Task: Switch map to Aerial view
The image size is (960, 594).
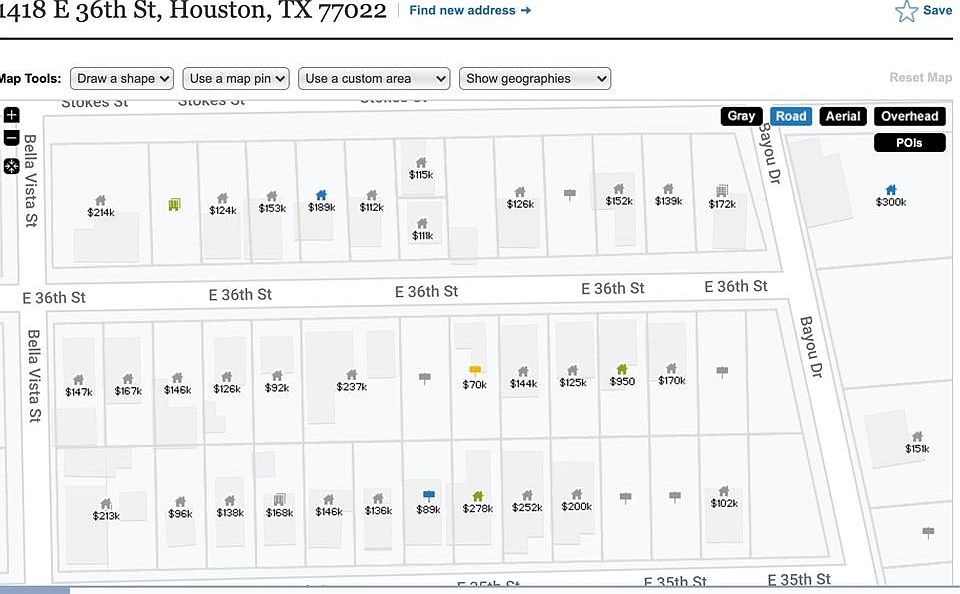Action: tap(842, 116)
